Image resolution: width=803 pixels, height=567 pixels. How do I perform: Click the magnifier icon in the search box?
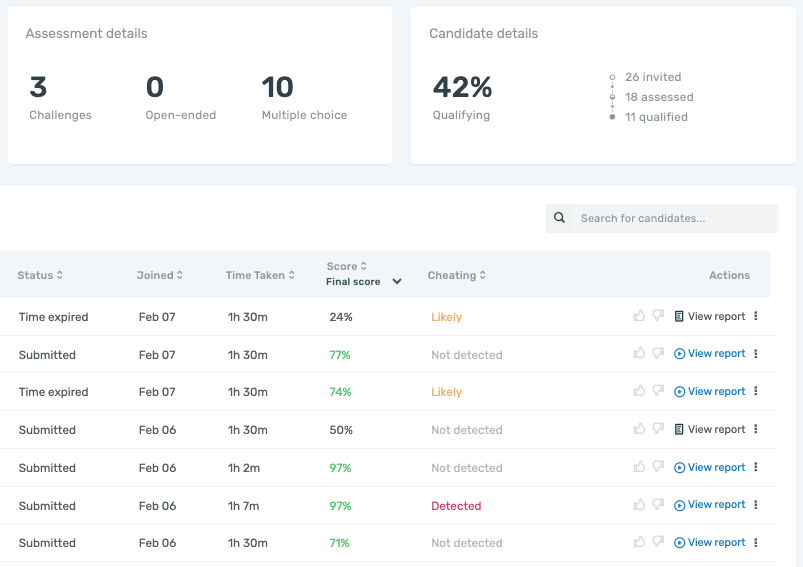[x=560, y=218]
